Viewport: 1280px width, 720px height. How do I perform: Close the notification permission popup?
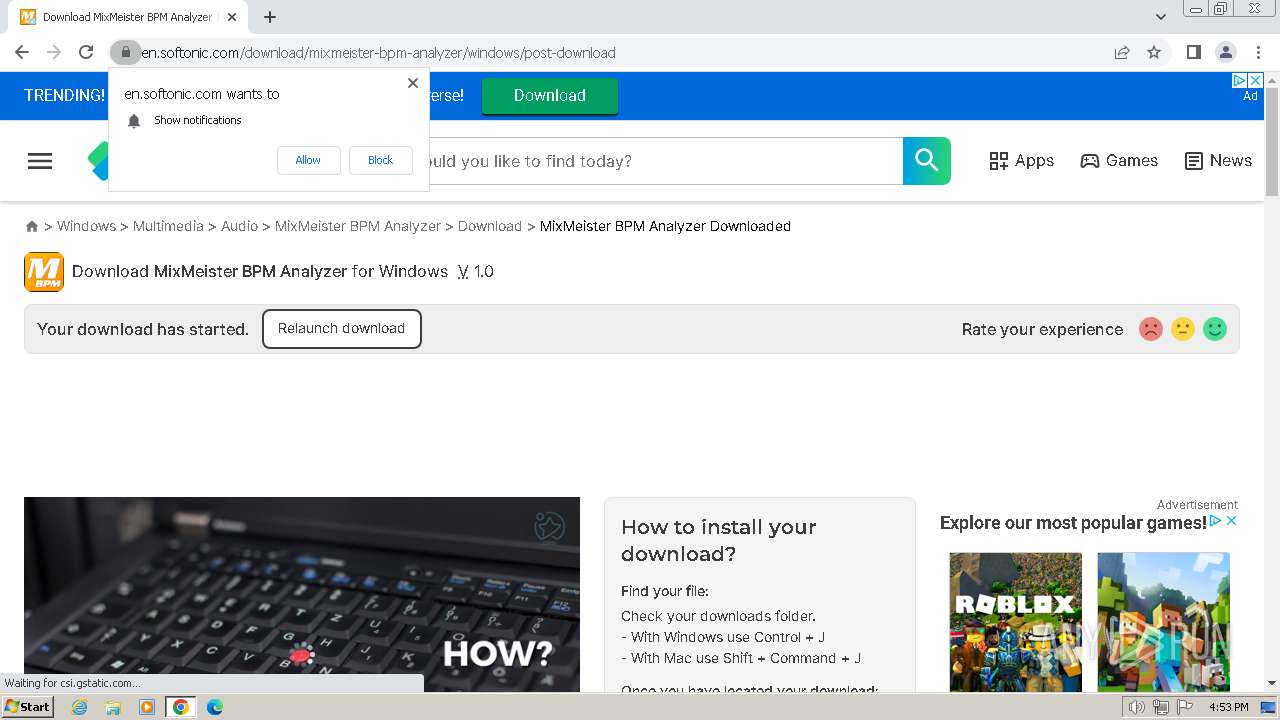412,83
